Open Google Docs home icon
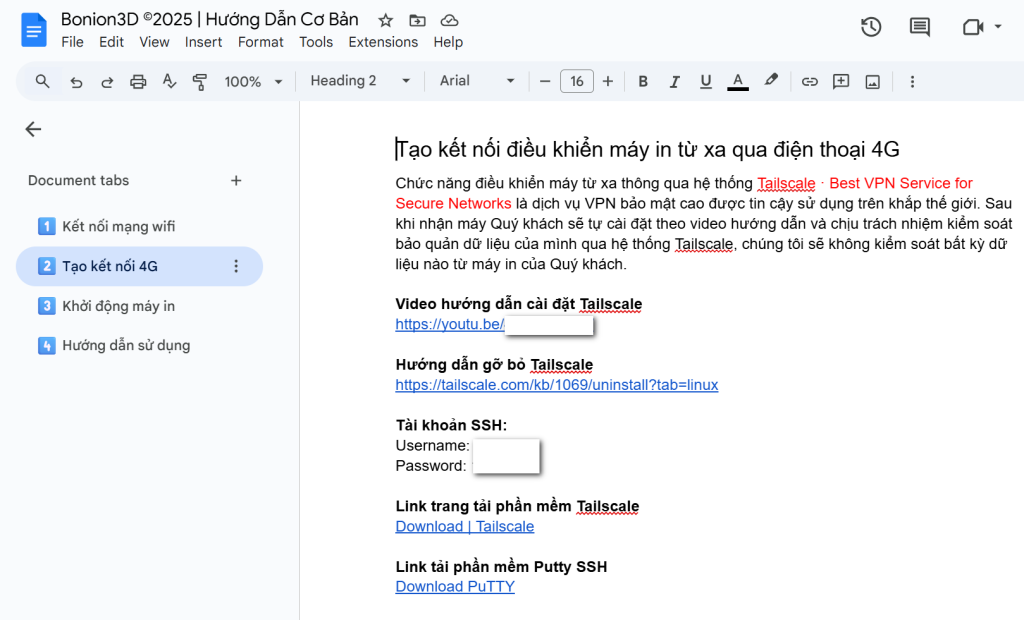The image size is (1024, 620). click(x=33, y=30)
